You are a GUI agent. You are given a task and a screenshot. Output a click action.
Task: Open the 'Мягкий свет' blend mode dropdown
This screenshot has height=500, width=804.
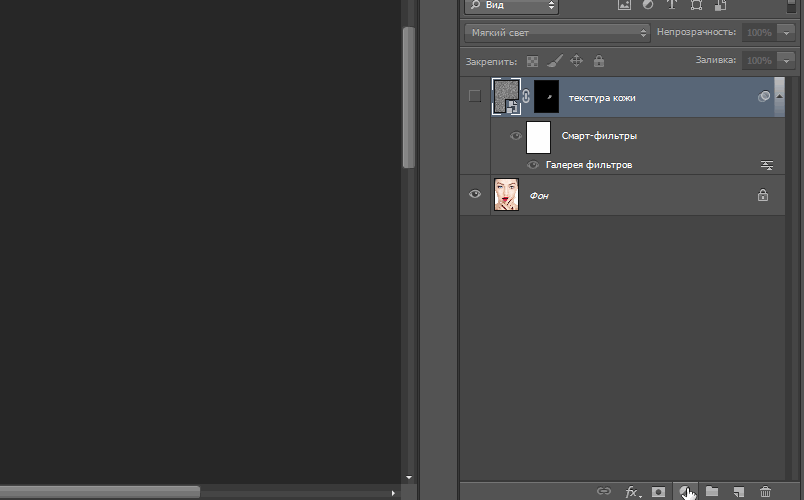point(557,32)
